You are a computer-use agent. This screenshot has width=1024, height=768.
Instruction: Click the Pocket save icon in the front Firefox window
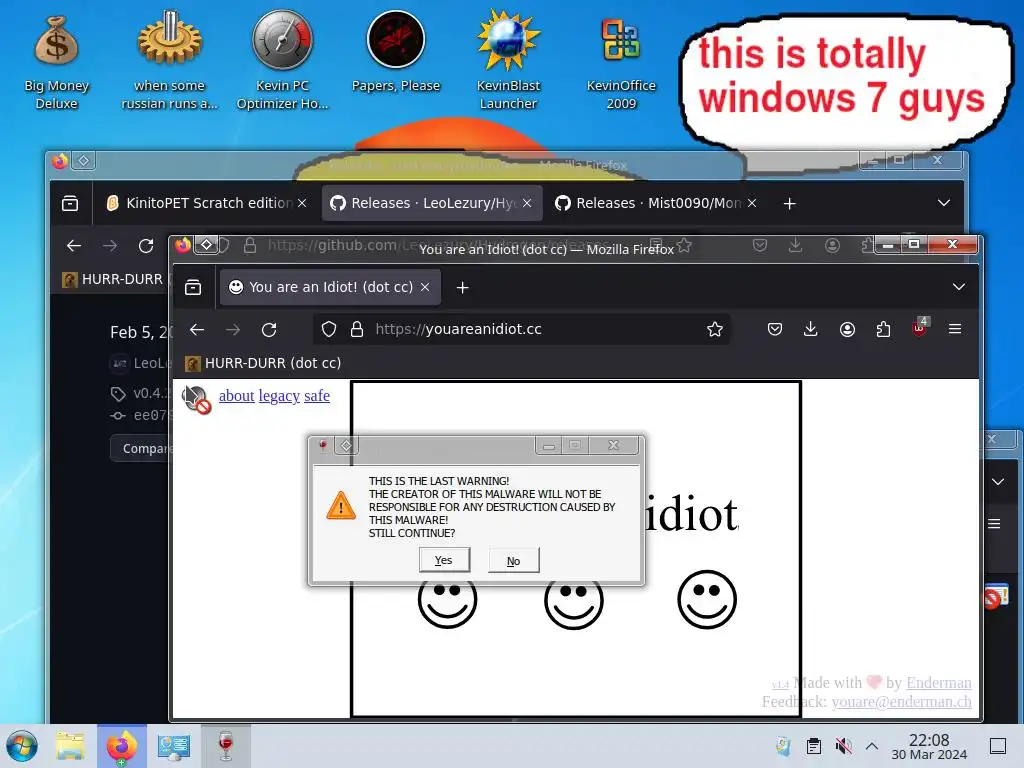tap(775, 329)
